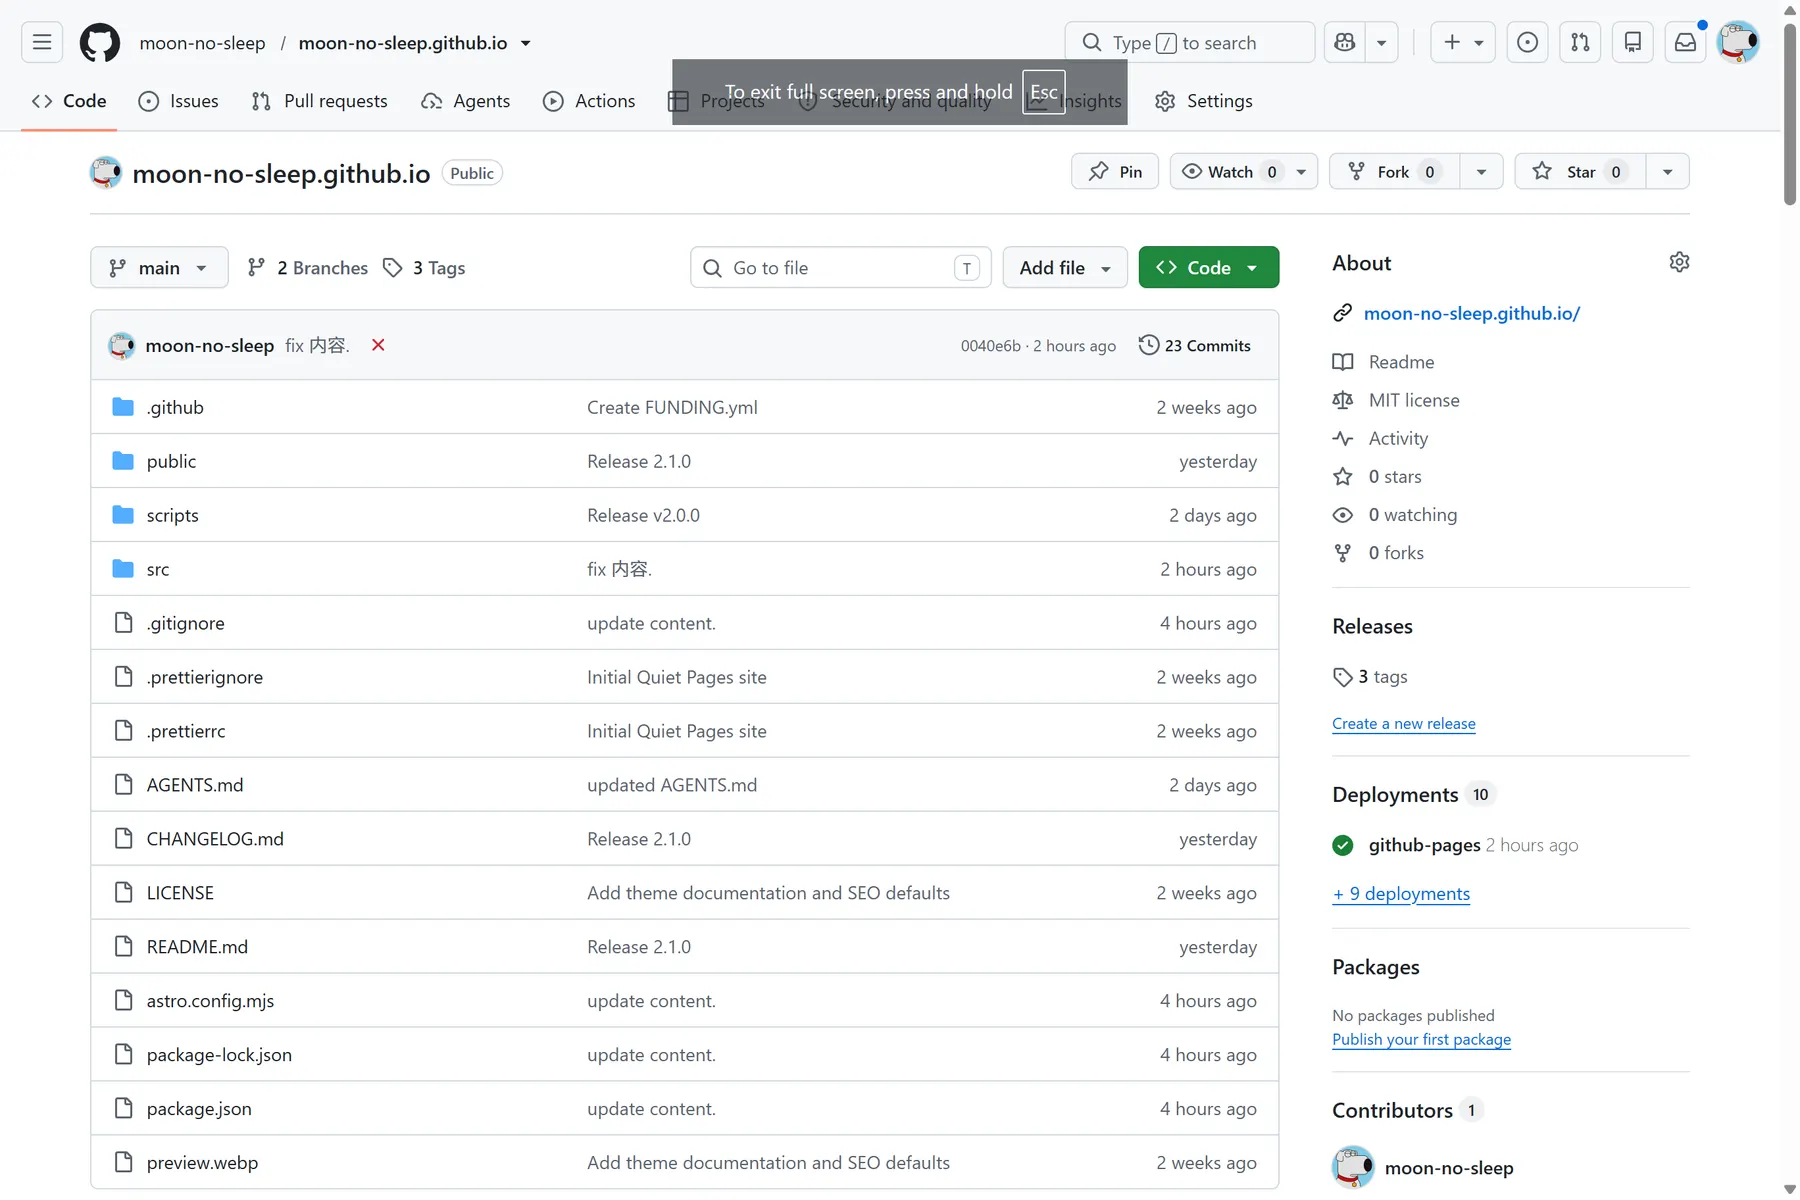Open the green Code dropdown

click(1209, 267)
